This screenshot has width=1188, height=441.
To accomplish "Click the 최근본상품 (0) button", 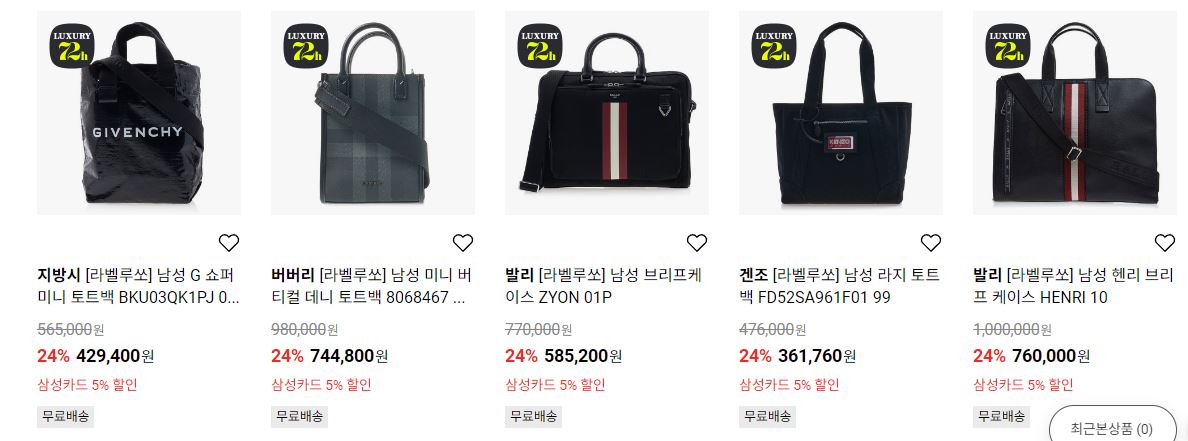I will coord(1111,427).
